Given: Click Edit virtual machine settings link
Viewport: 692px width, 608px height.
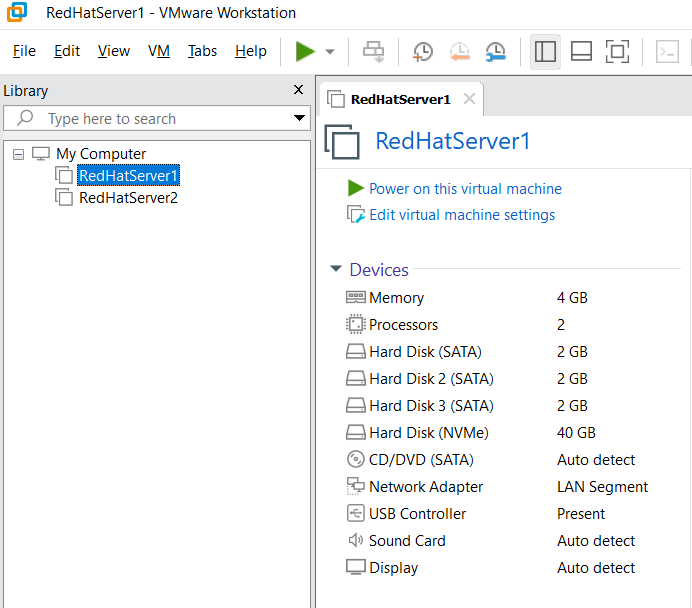Looking at the screenshot, I should pyautogui.click(x=462, y=215).
